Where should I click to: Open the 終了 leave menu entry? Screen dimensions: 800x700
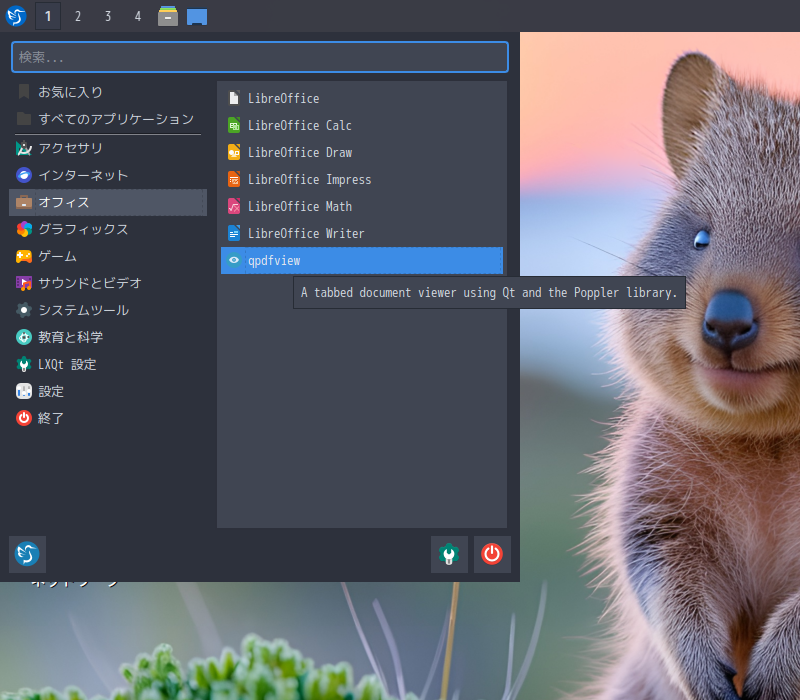51,418
